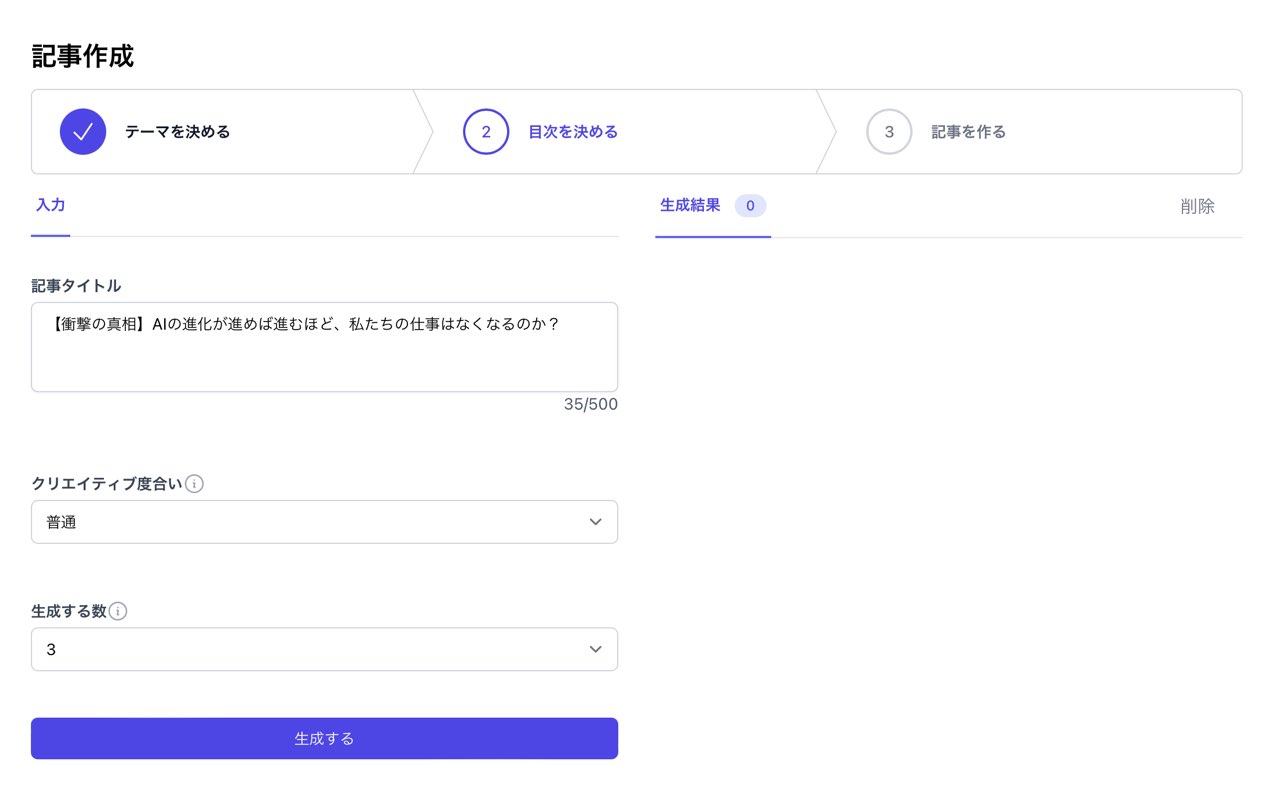Switch to the 生成結果 tab
The width and height of the screenshot is (1280, 785).
690,205
